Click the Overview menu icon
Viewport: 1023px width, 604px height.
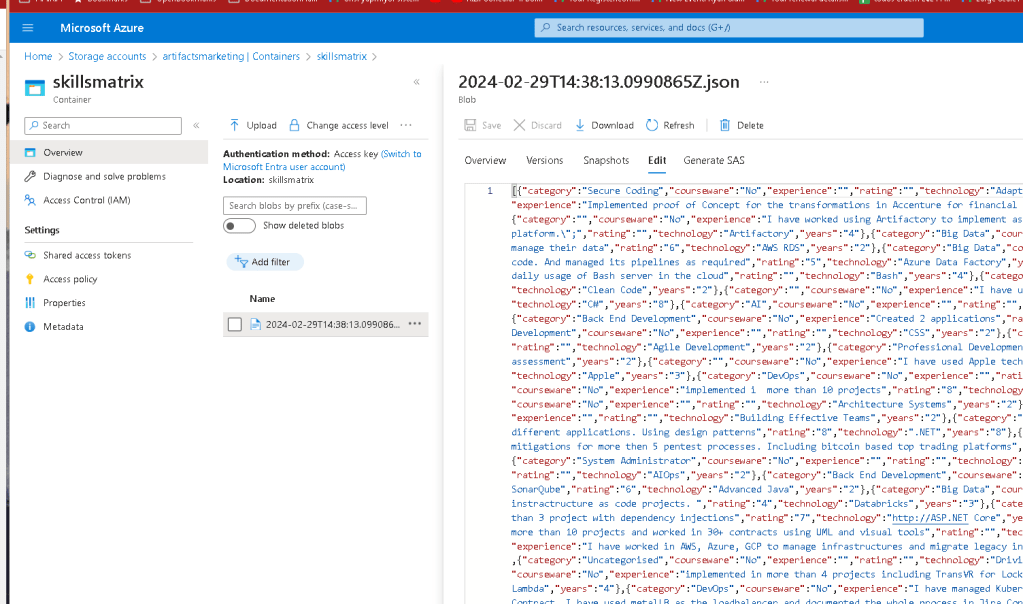tap(30, 153)
